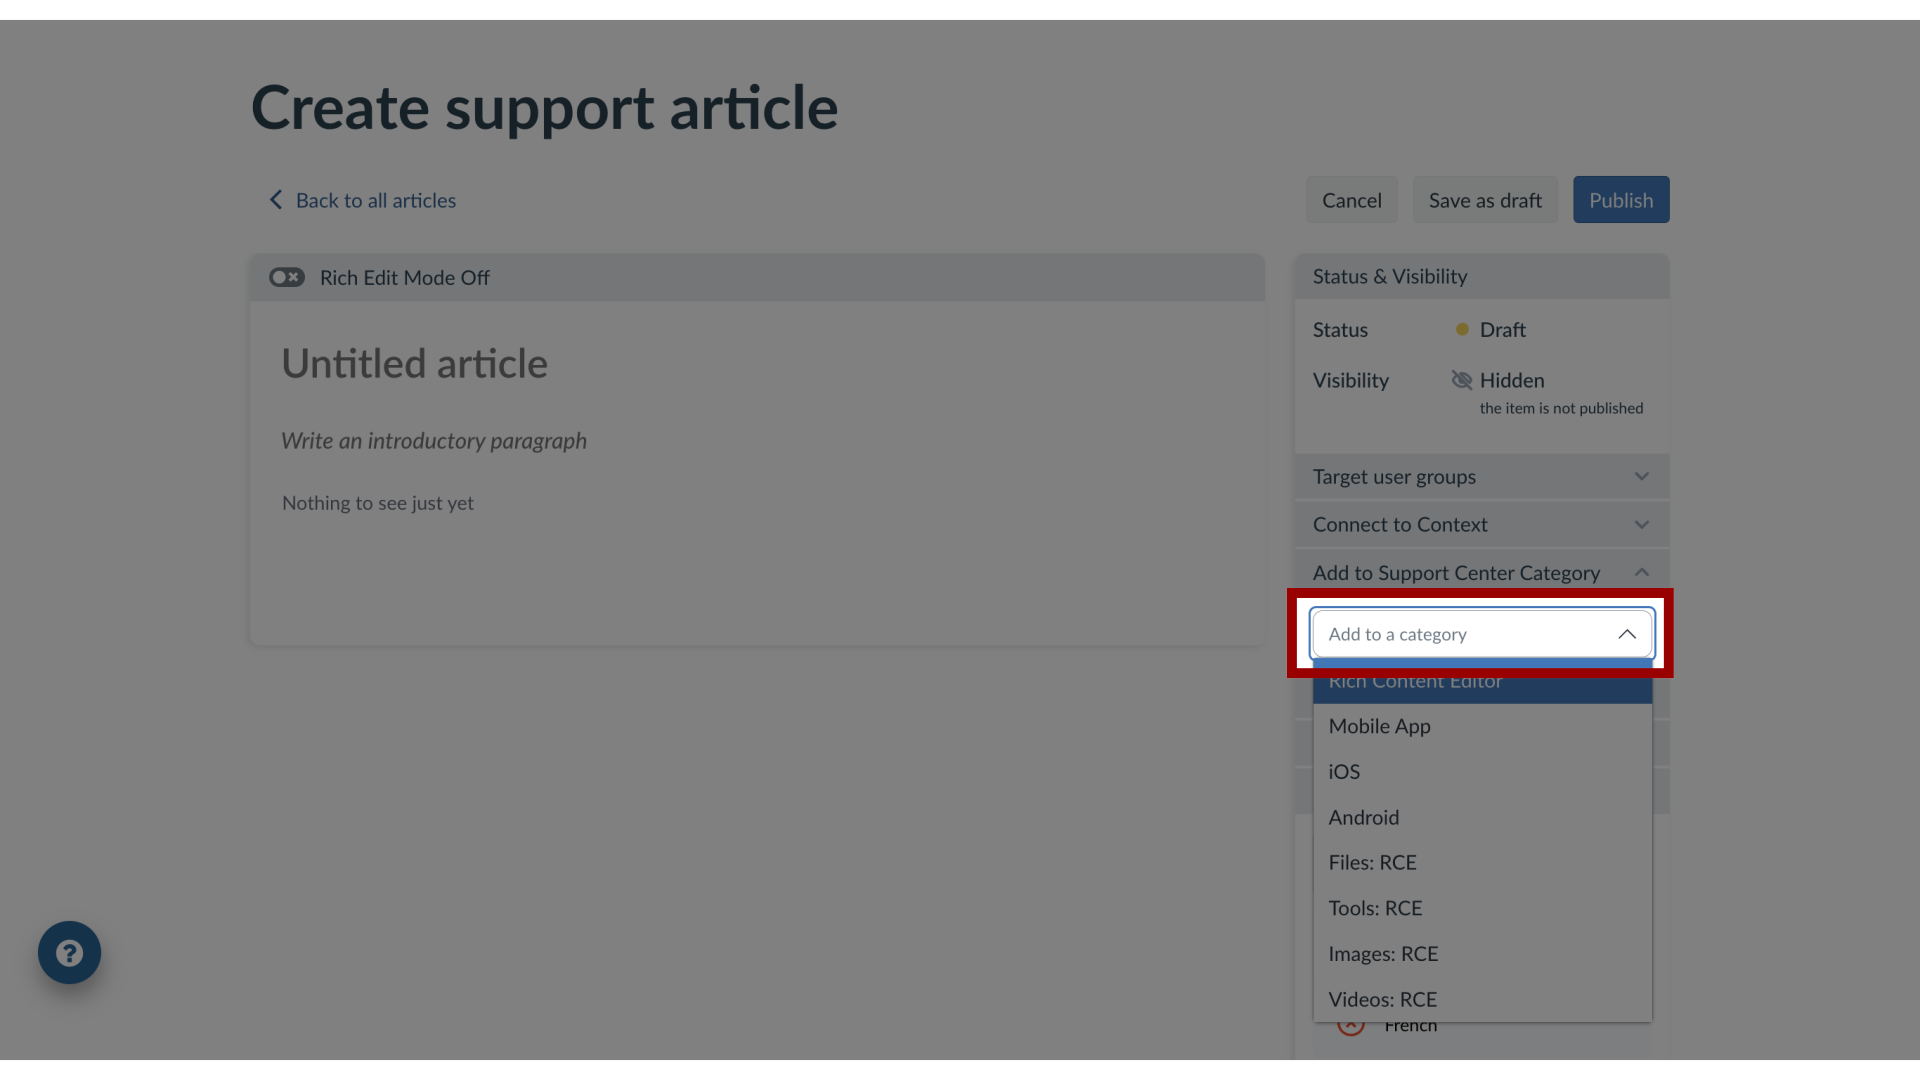Click the Add to Support Center Category collapse icon
1920x1080 pixels.
[x=1642, y=571]
